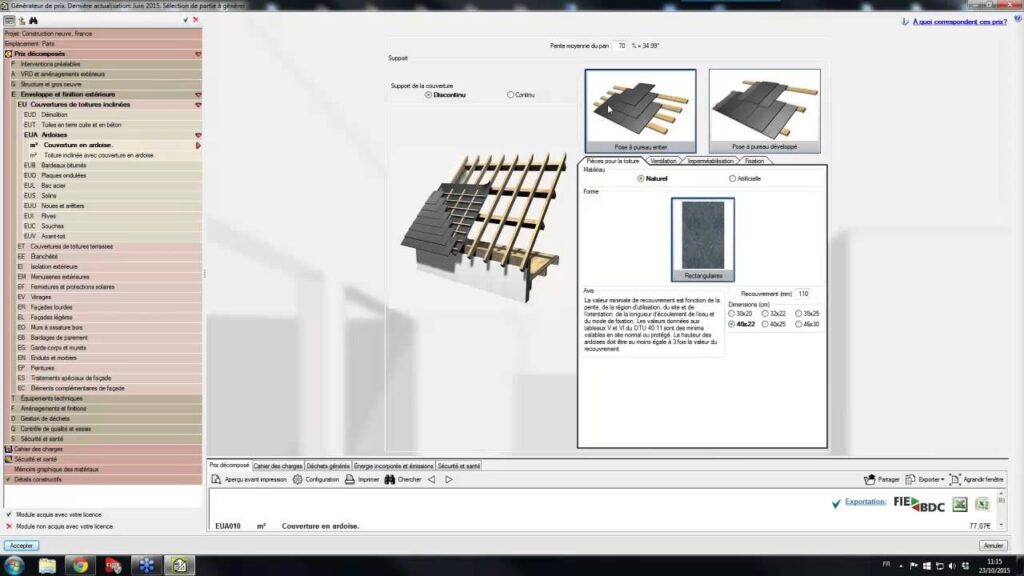Open Aperçu avant impression print preview

coord(249,479)
